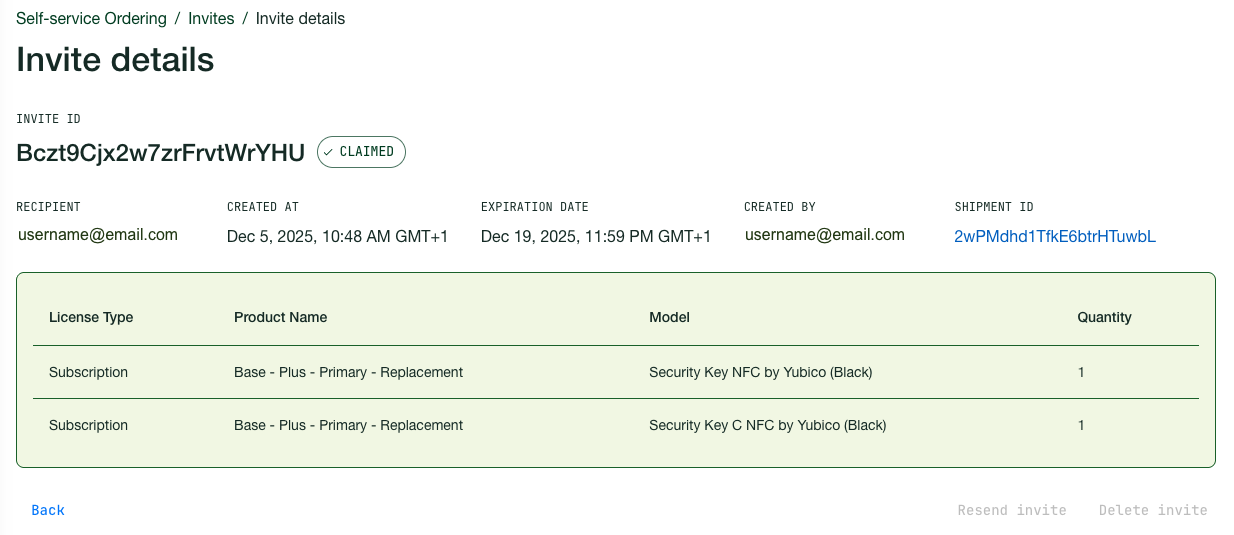Open the Self-service Ordering breadcrumb
This screenshot has height=535, width=1234.
(x=91, y=19)
